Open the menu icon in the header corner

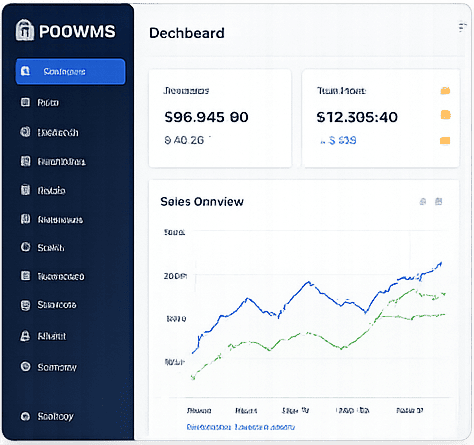pyautogui.click(x=462, y=27)
